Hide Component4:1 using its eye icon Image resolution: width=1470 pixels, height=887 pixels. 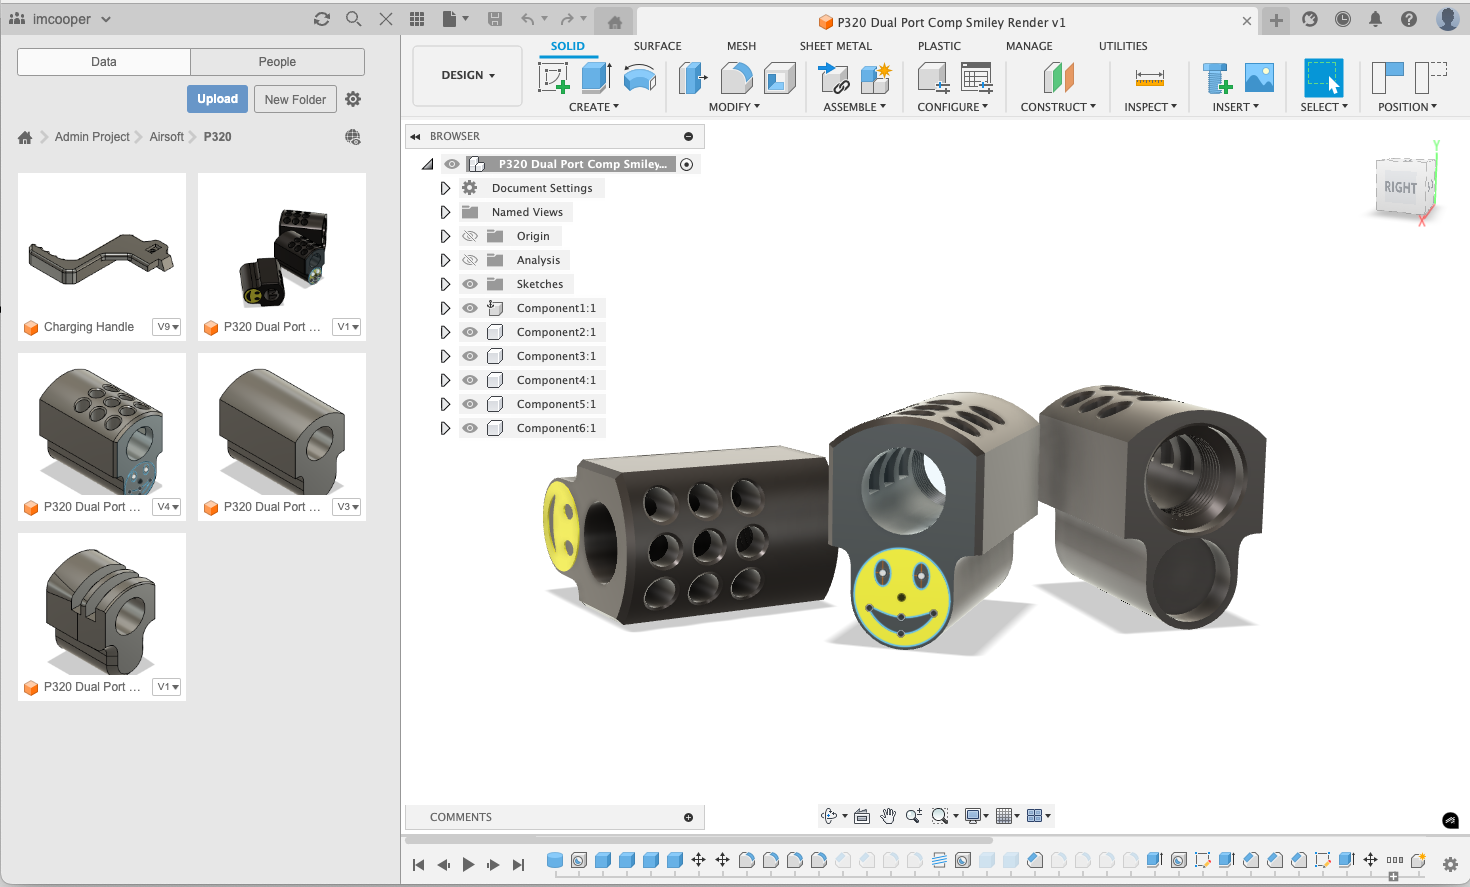(x=470, y=380)
